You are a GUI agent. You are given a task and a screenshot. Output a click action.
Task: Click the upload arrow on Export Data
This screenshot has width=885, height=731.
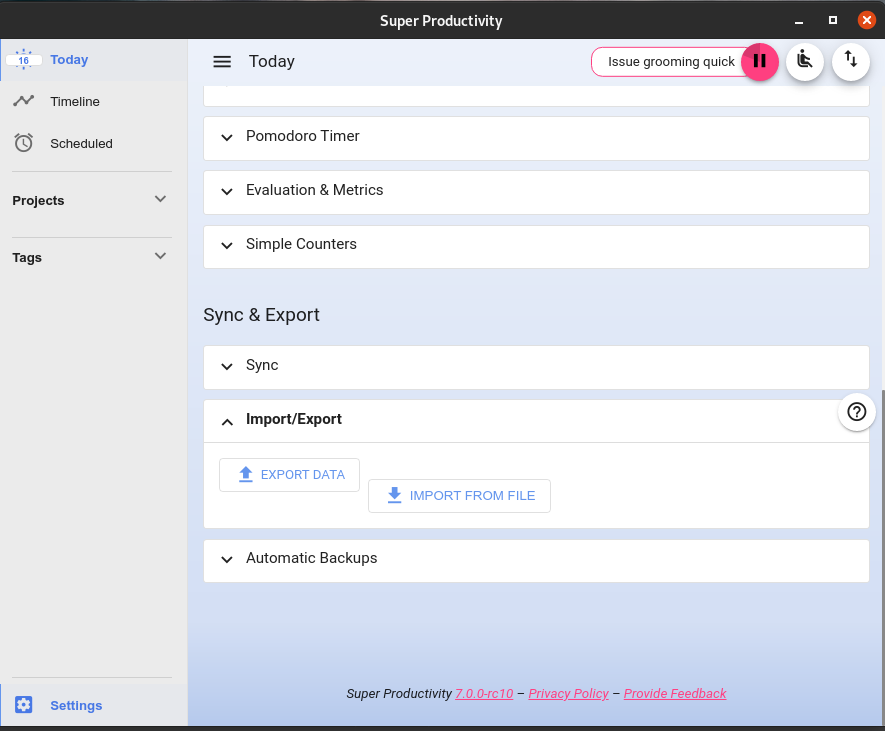click(246, 474)
